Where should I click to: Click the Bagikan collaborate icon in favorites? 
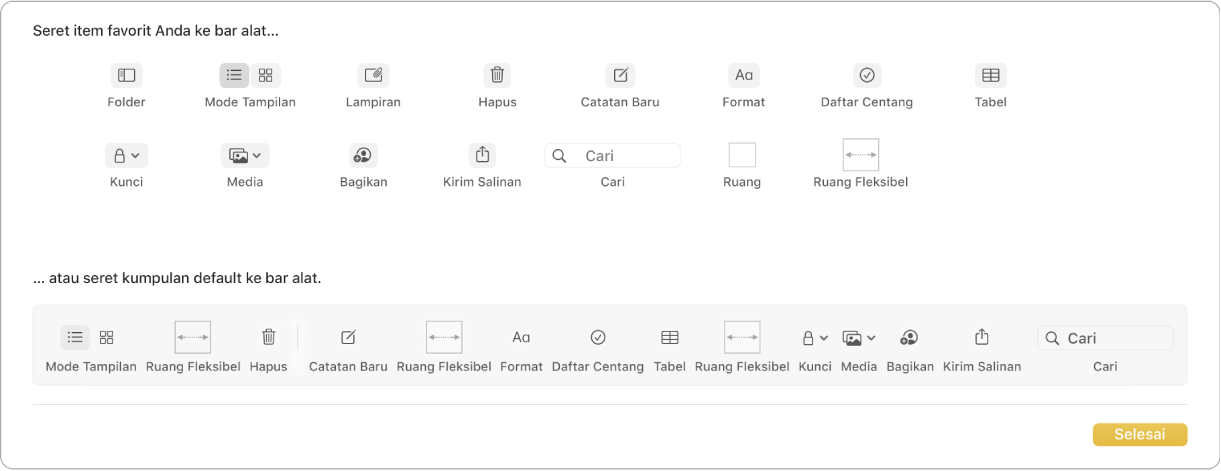coord(363,155)
